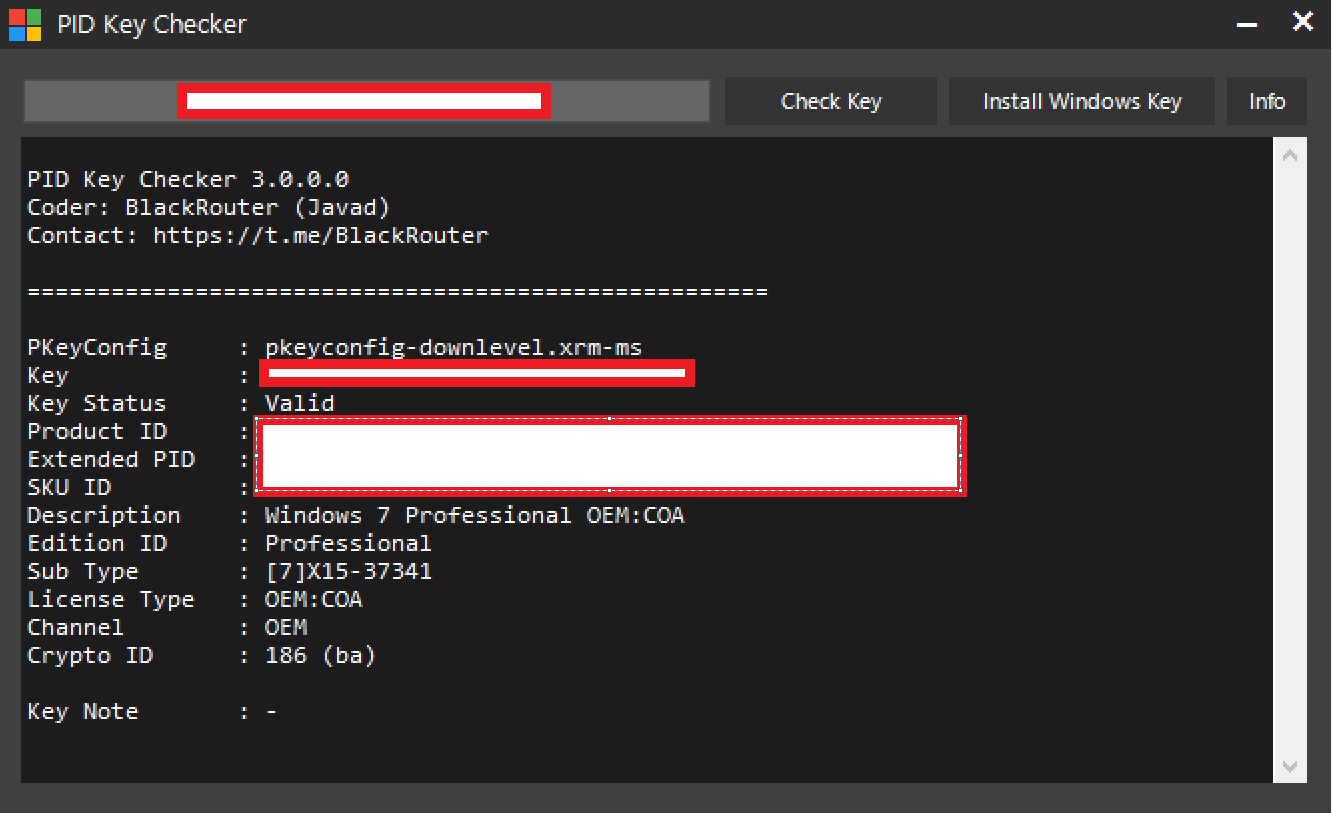Click the Key Status 'Valid' value
Screen dimensions: 1332x813
pyautogui.click(x=299, y=404)
